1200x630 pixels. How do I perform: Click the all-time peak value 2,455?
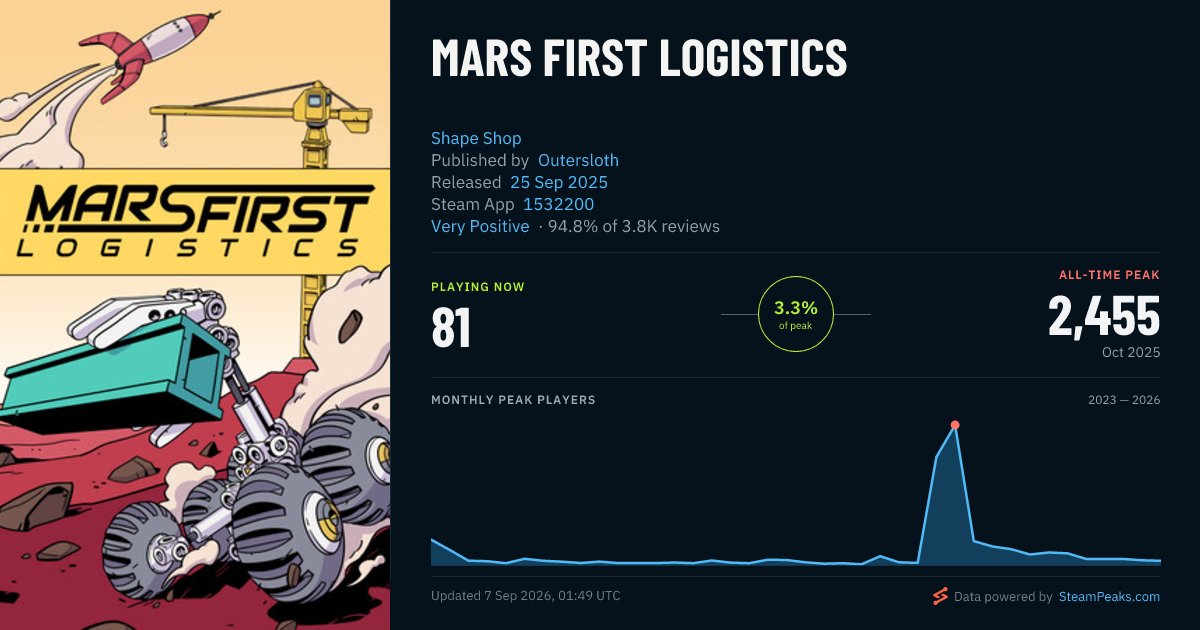pos(1104,315)
